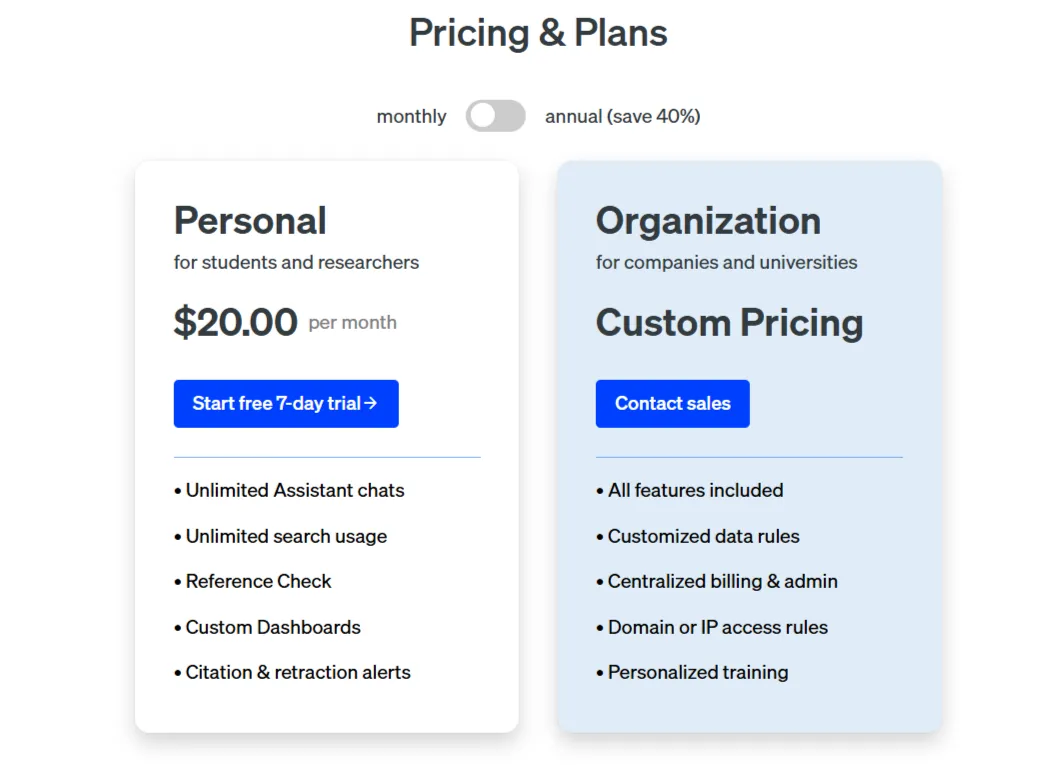The image size is (1050, 765).
Task: Click the Start free 7-day trial button
Action: pyautogui.click(x=286, y=403)
